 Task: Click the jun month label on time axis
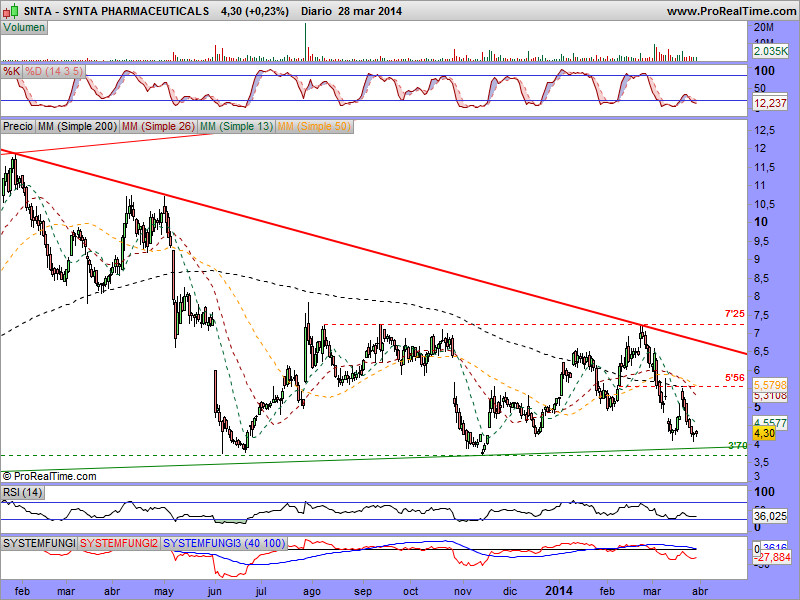pos(215,592)
